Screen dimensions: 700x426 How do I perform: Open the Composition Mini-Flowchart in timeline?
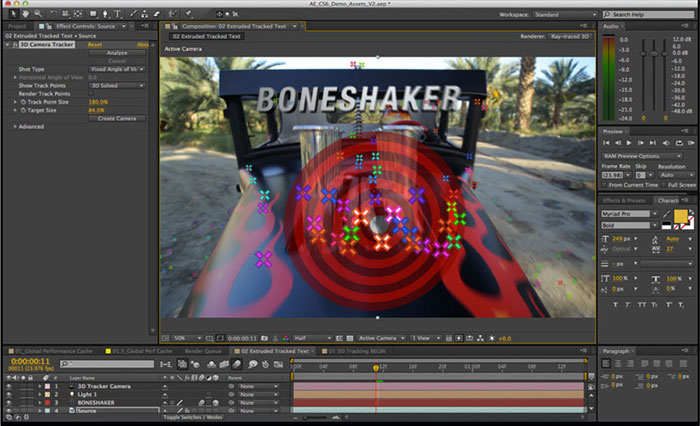pyautogui.click(x=166, y=364)
